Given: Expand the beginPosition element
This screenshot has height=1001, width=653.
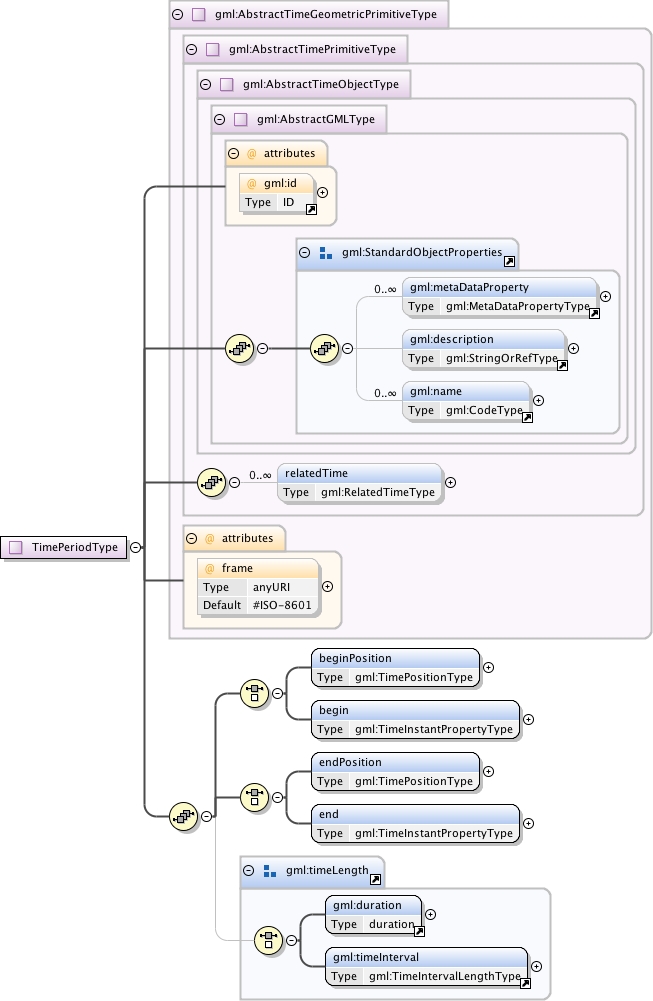Looking at the screenshot, I should pyautogui.click(x=488, y=667).
